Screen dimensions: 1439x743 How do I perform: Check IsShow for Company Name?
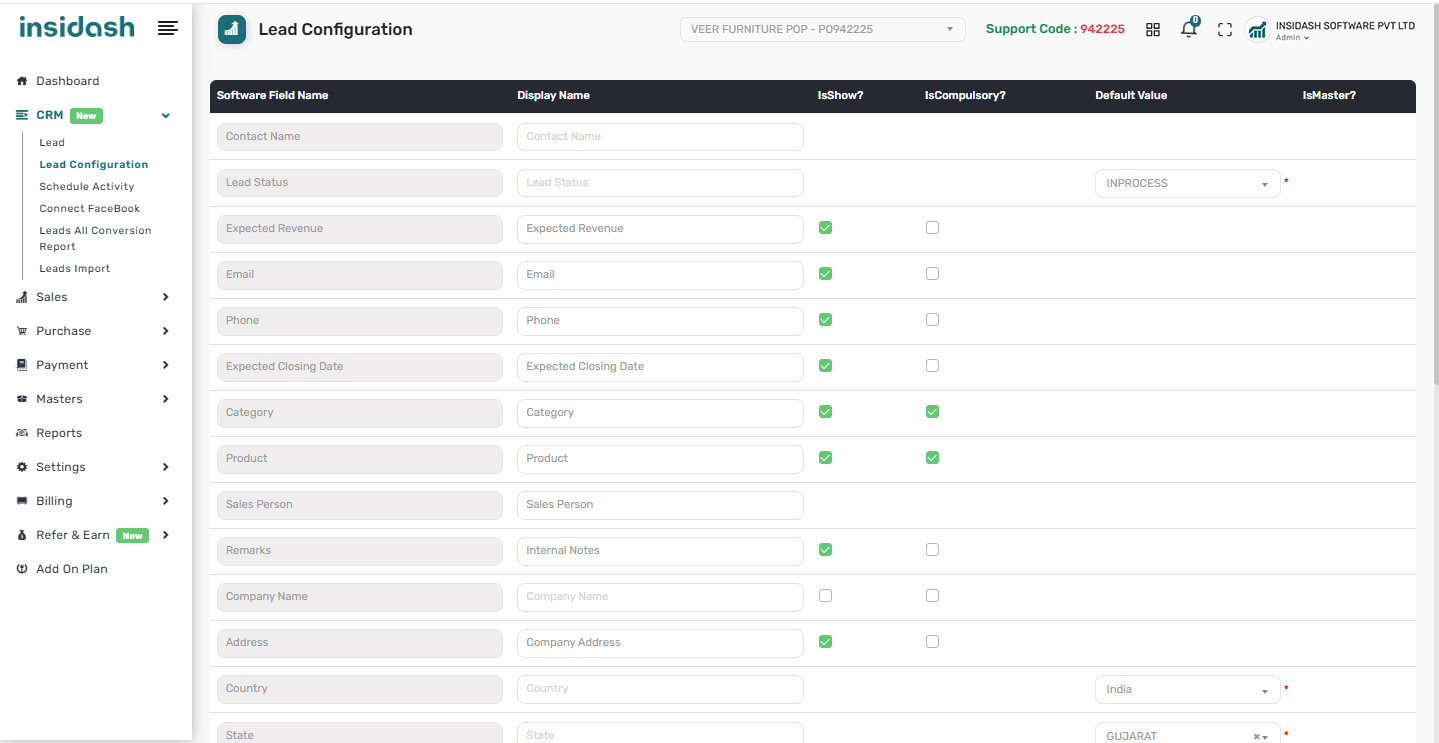click(825, 596)
